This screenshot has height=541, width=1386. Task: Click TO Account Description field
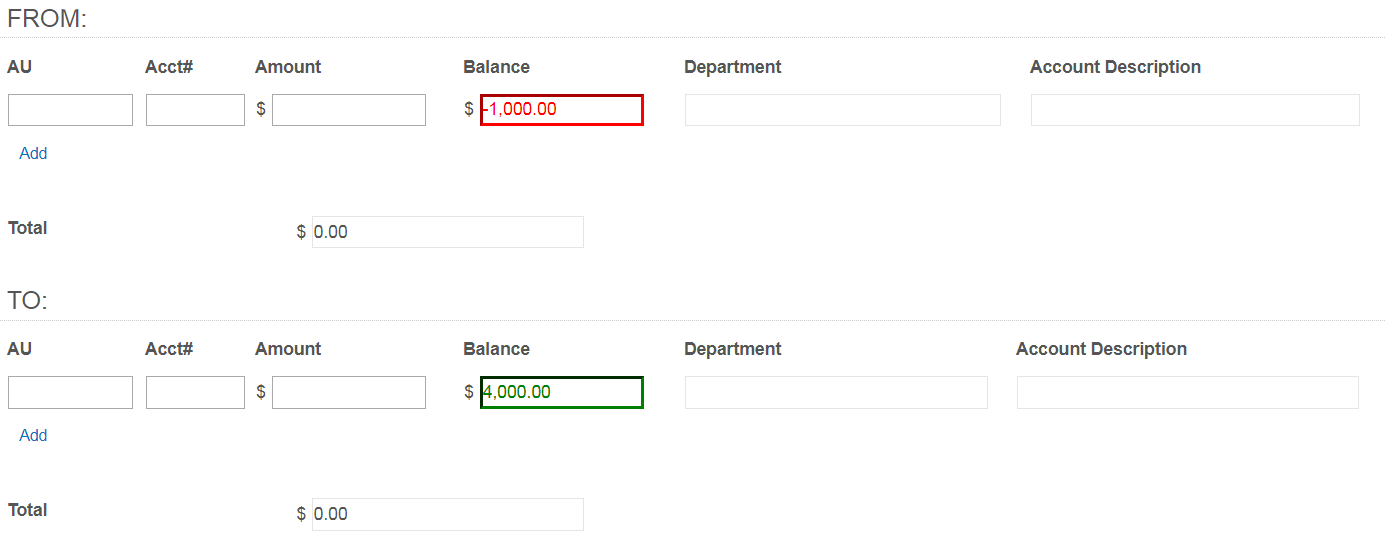pos(1187,392)
